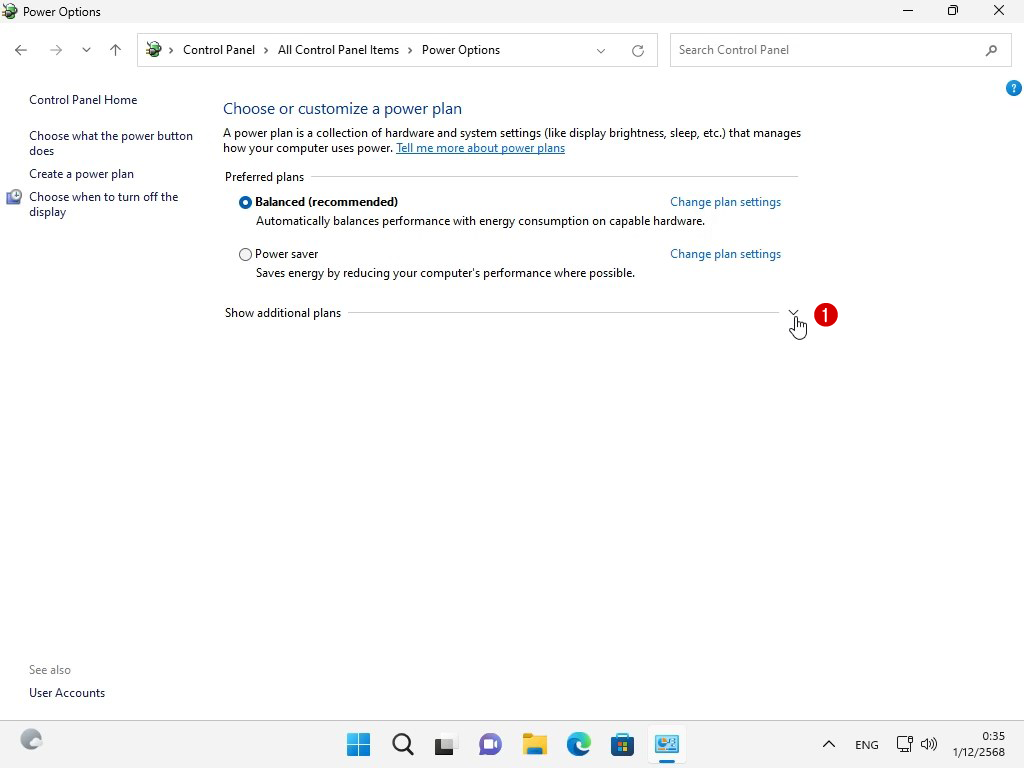Open Microsoft Edge from the taskbar
The height and width of the screenshot is (768, 1024).
[x=579, y=744]
